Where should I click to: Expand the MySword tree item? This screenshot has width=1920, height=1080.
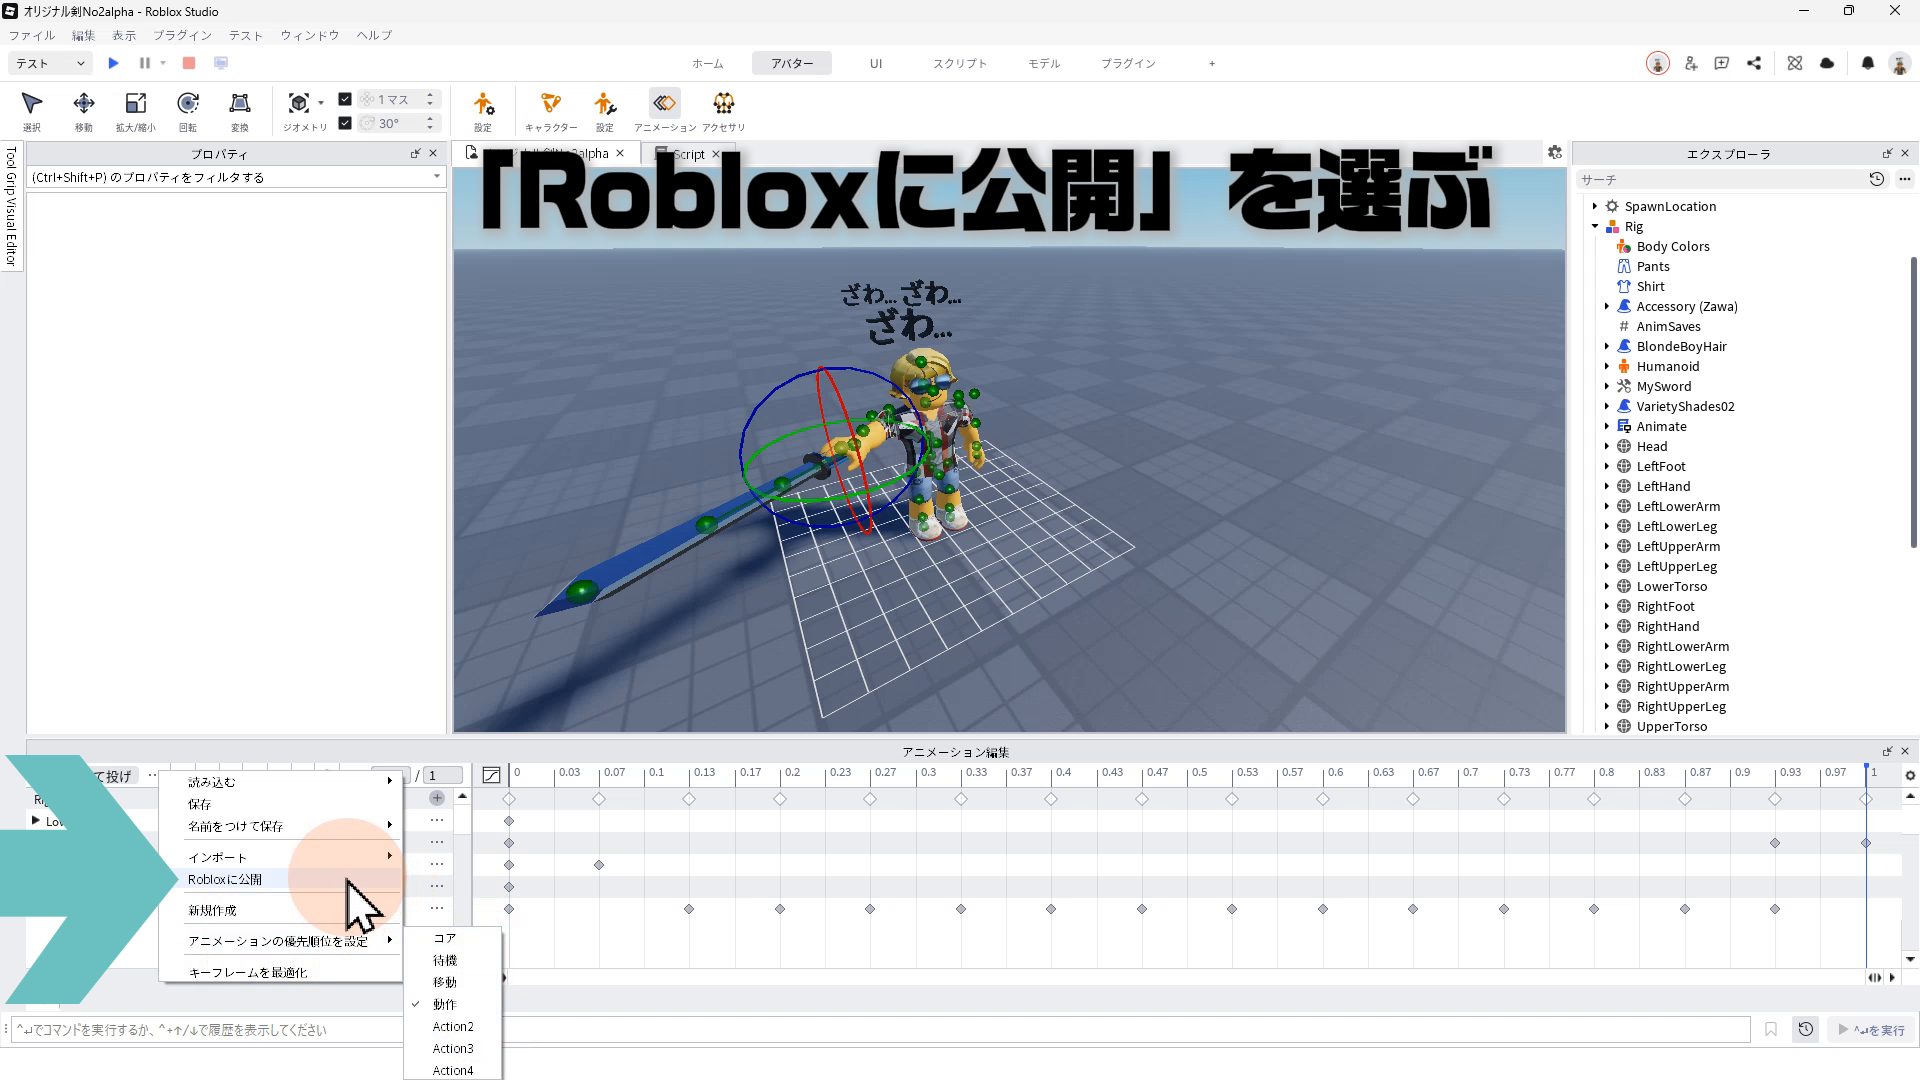coord(1607,387)
